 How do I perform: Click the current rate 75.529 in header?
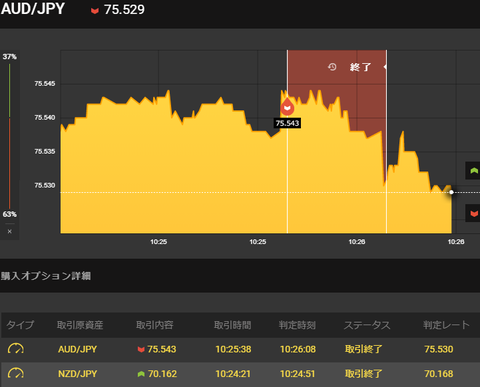click(124, 10)
